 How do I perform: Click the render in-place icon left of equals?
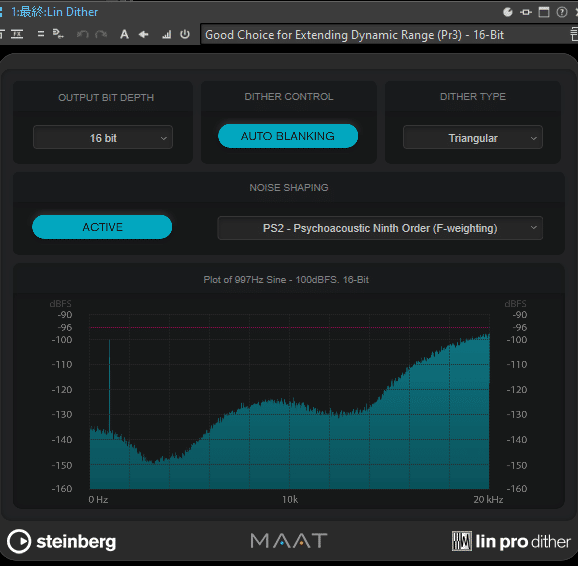[17, 34]
